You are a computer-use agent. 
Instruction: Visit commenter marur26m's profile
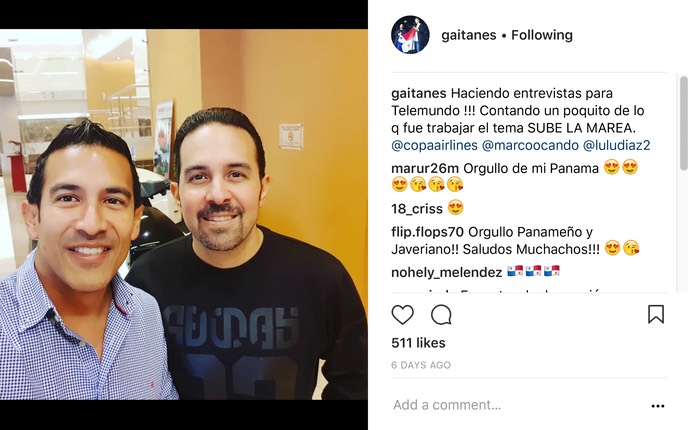coord(425,168)
